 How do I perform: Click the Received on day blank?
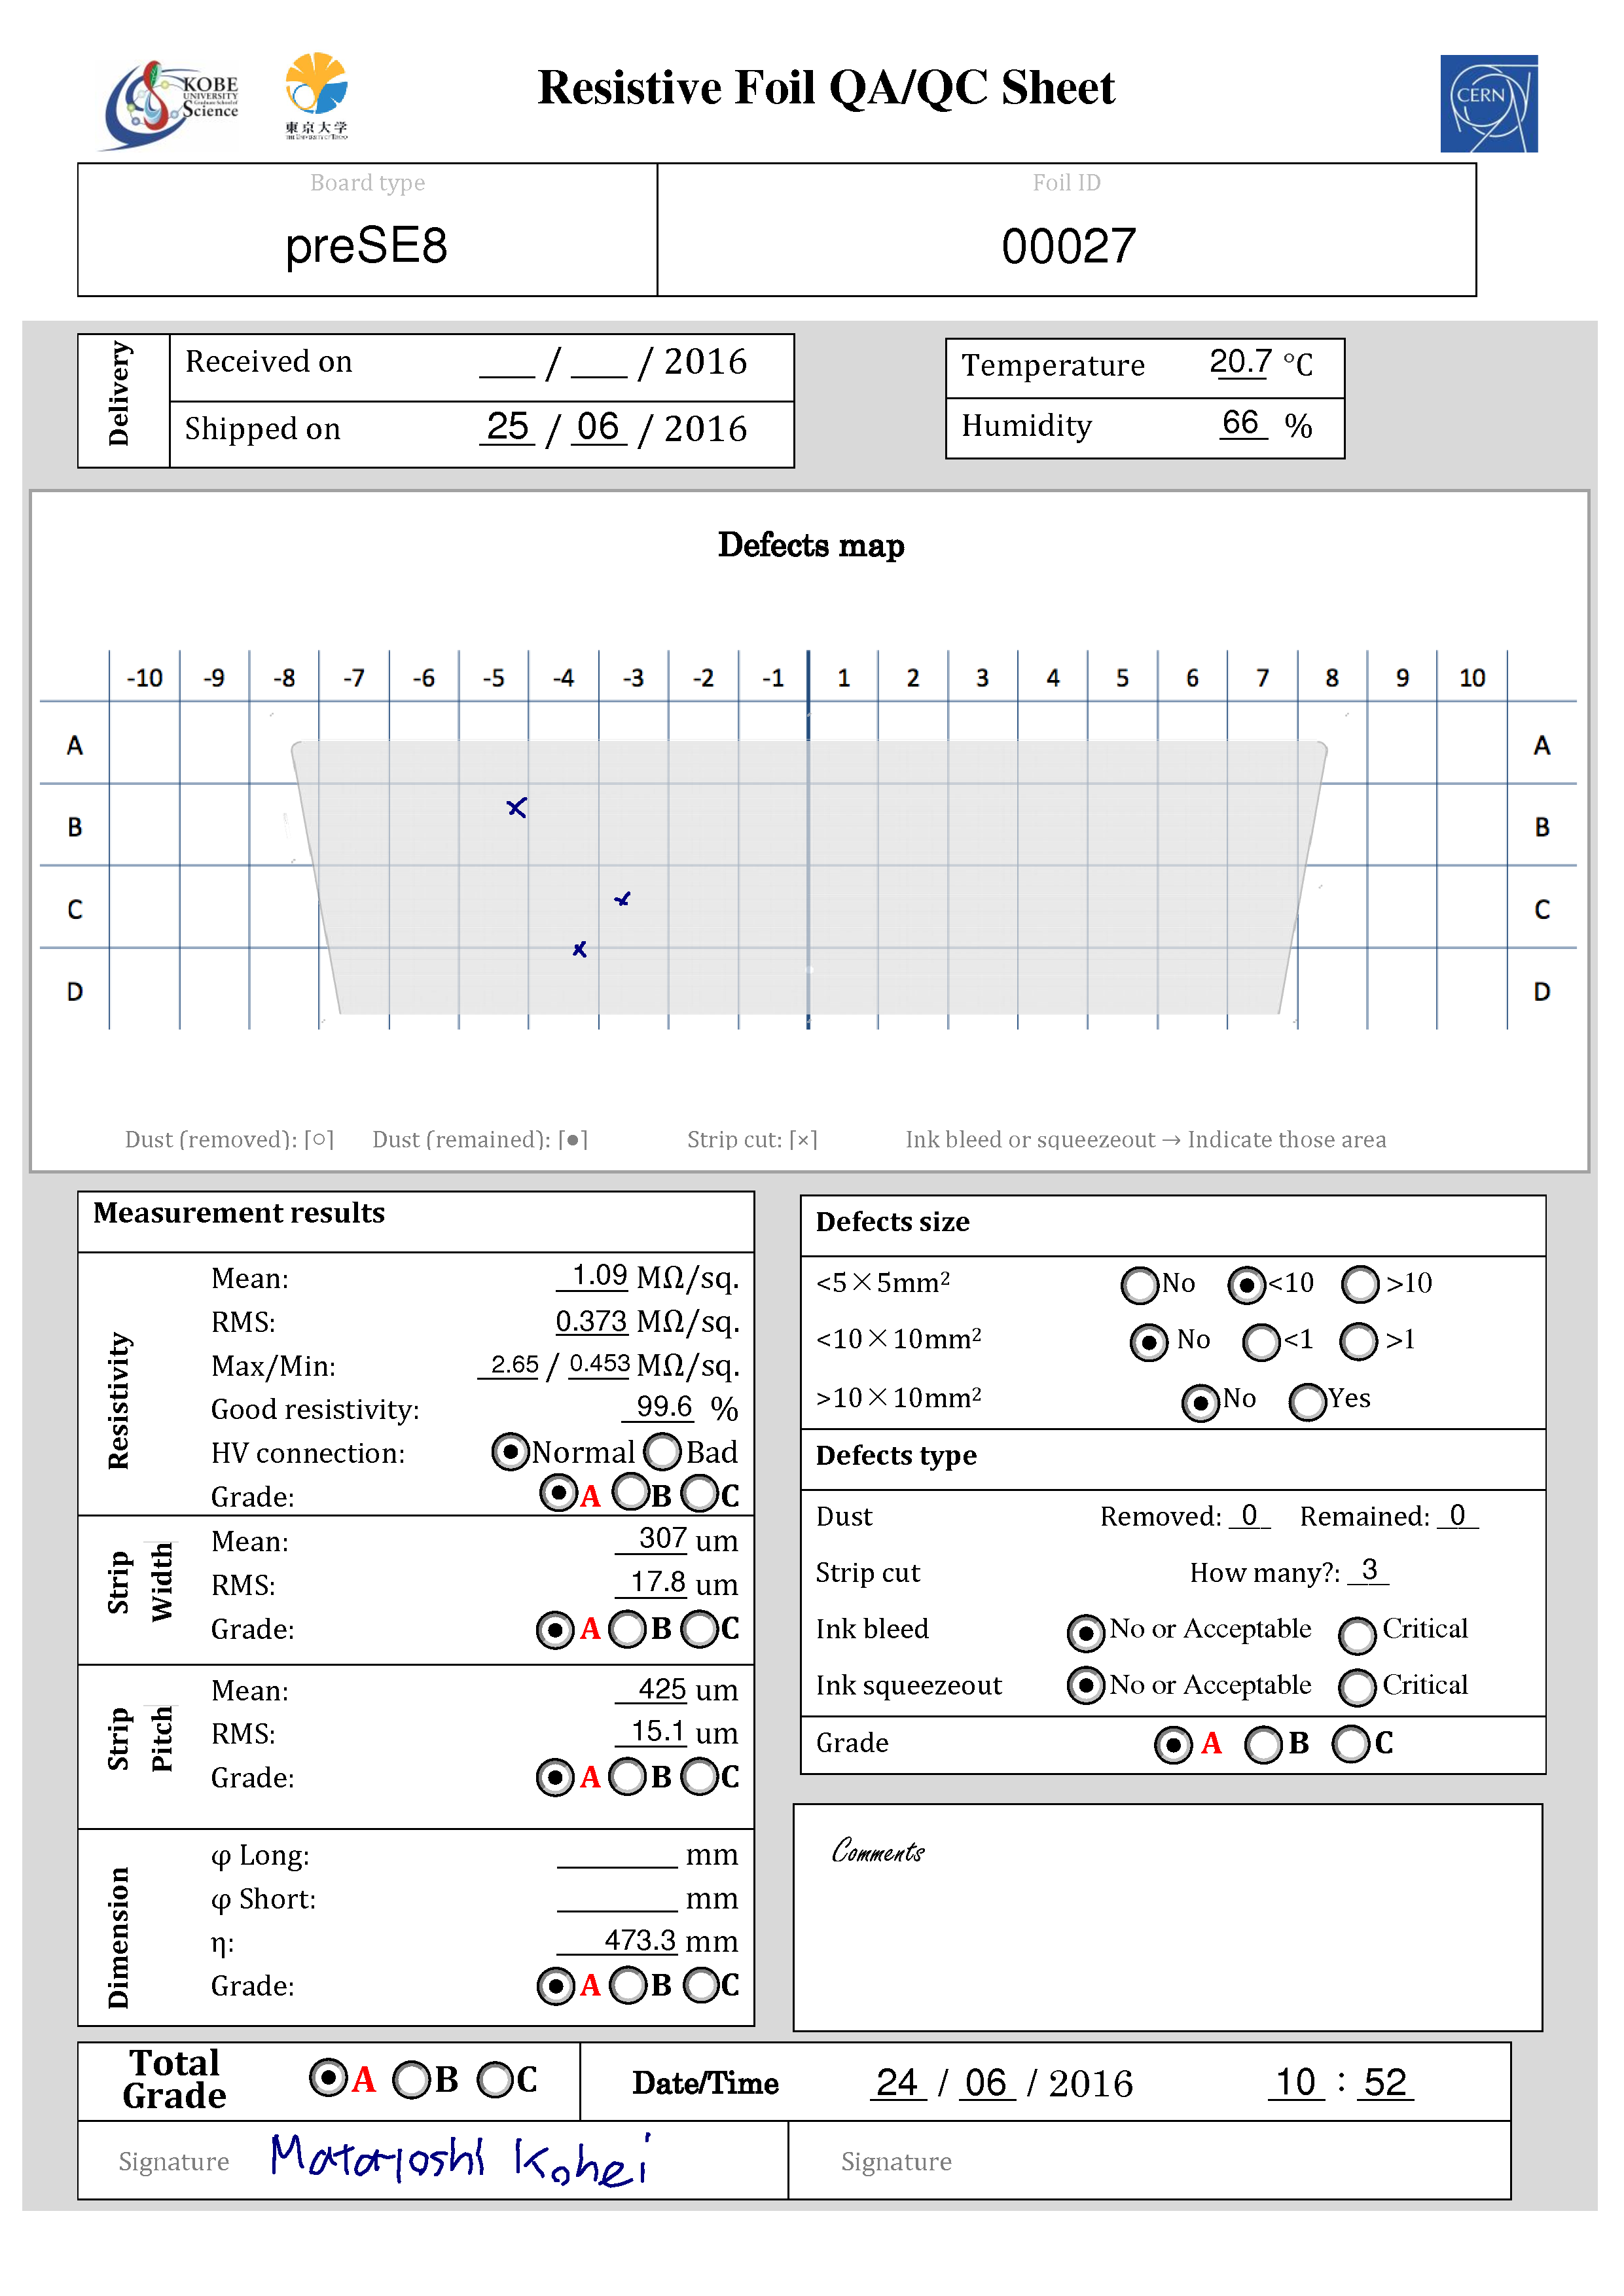(507, 364)
